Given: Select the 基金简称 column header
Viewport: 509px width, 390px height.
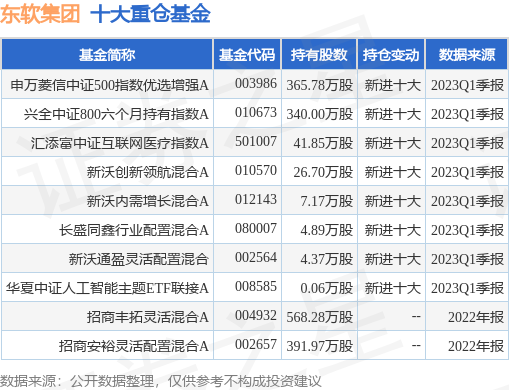Looking at the screenshot, I should (107, 55).
